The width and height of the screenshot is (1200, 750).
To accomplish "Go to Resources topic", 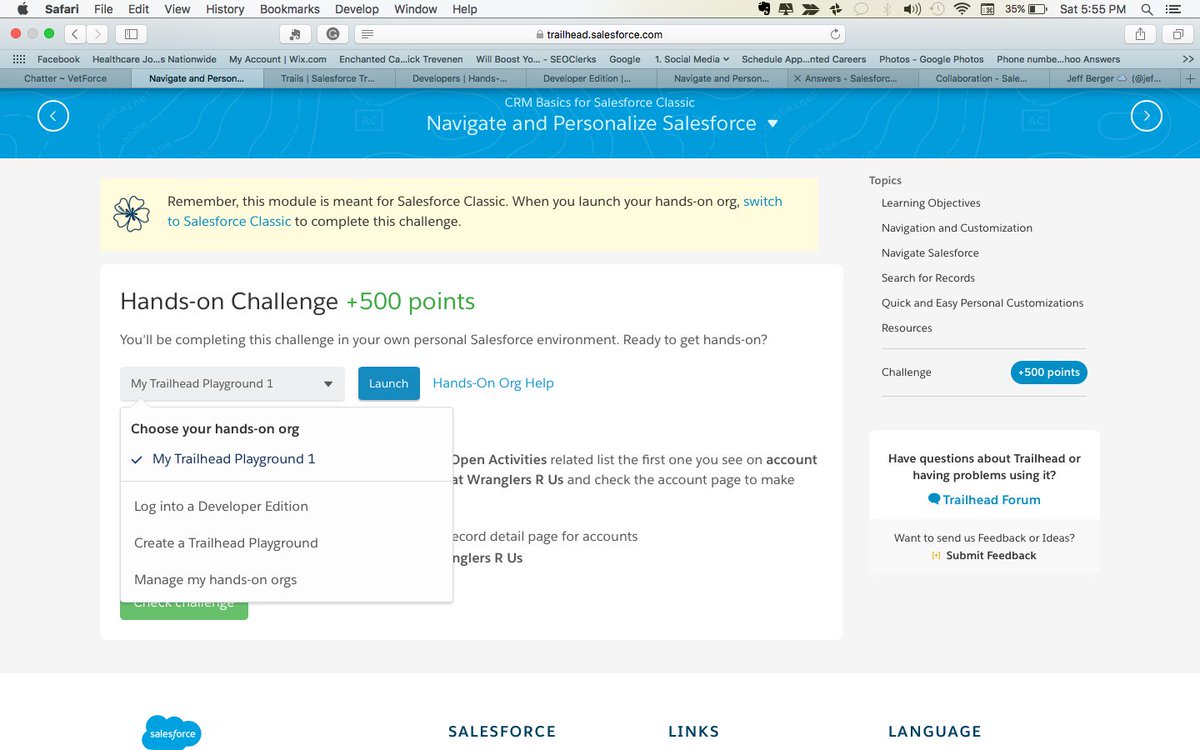I will click(x=907, y=328).
